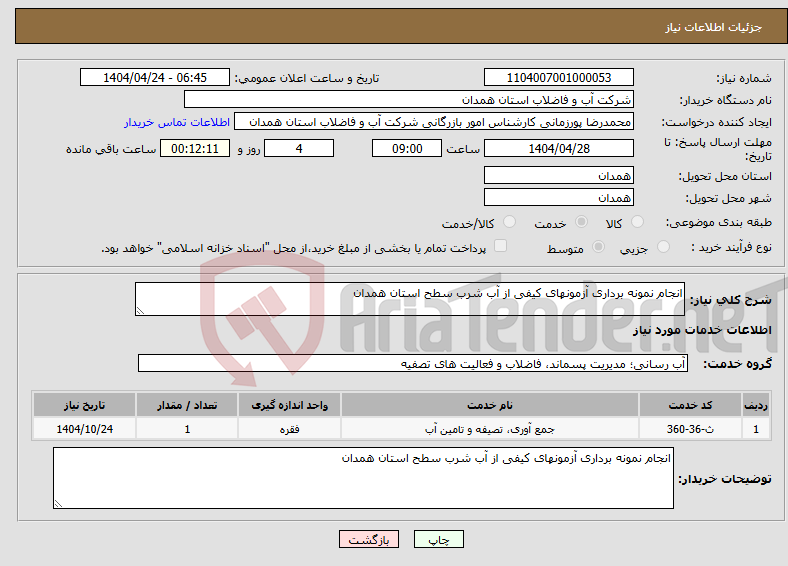Image resolution: width=788 pixels, height=566 pixels.
Task: Click the جزئیات اطلاعات نیاز header title
Action: point(713,27)
